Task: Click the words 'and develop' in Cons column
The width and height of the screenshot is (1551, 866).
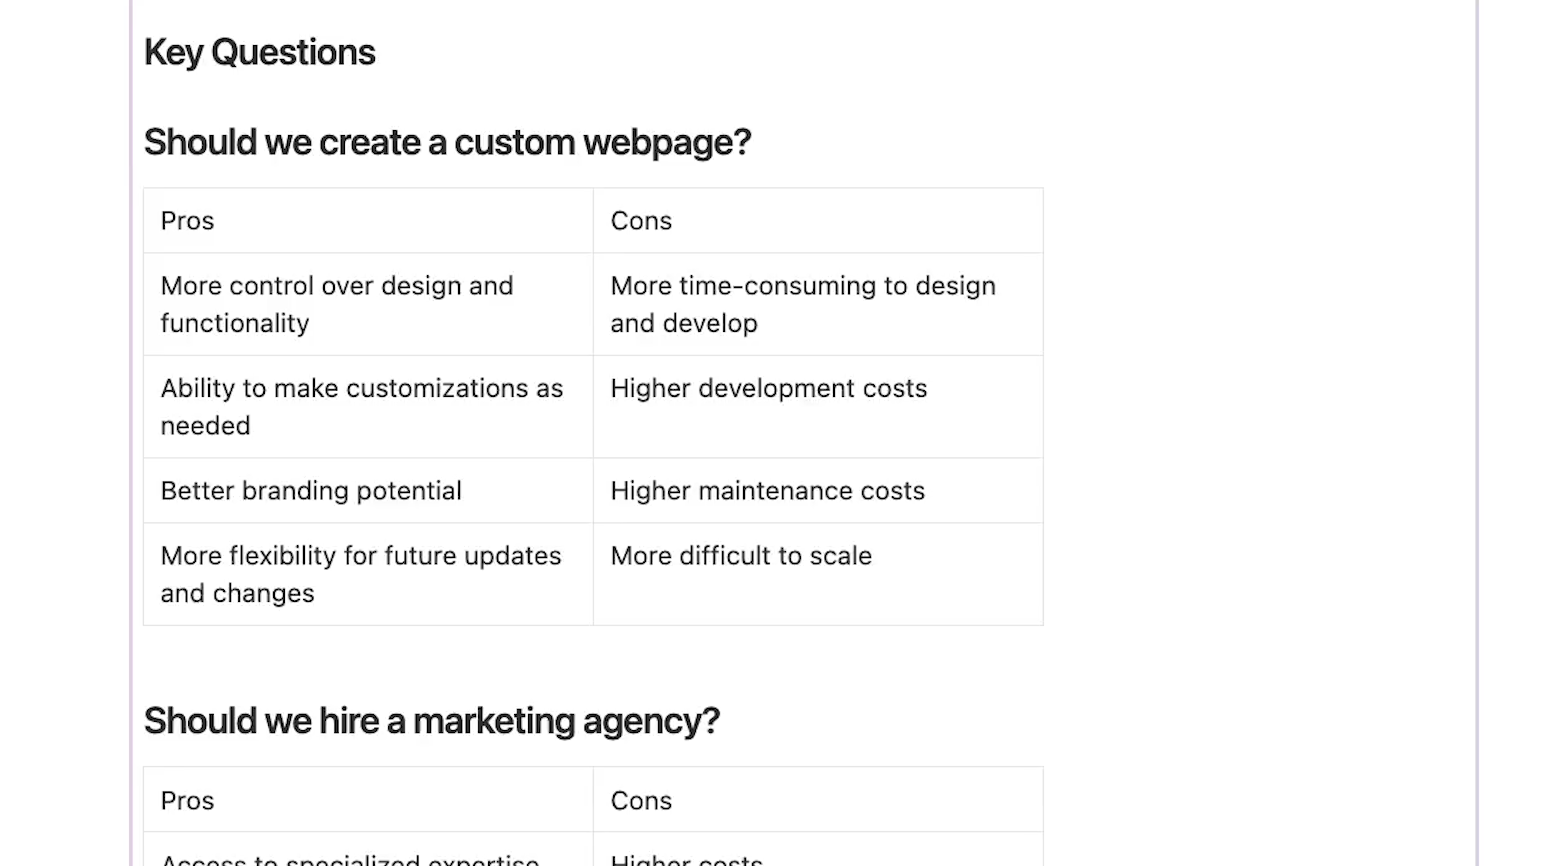Action: 684,323
